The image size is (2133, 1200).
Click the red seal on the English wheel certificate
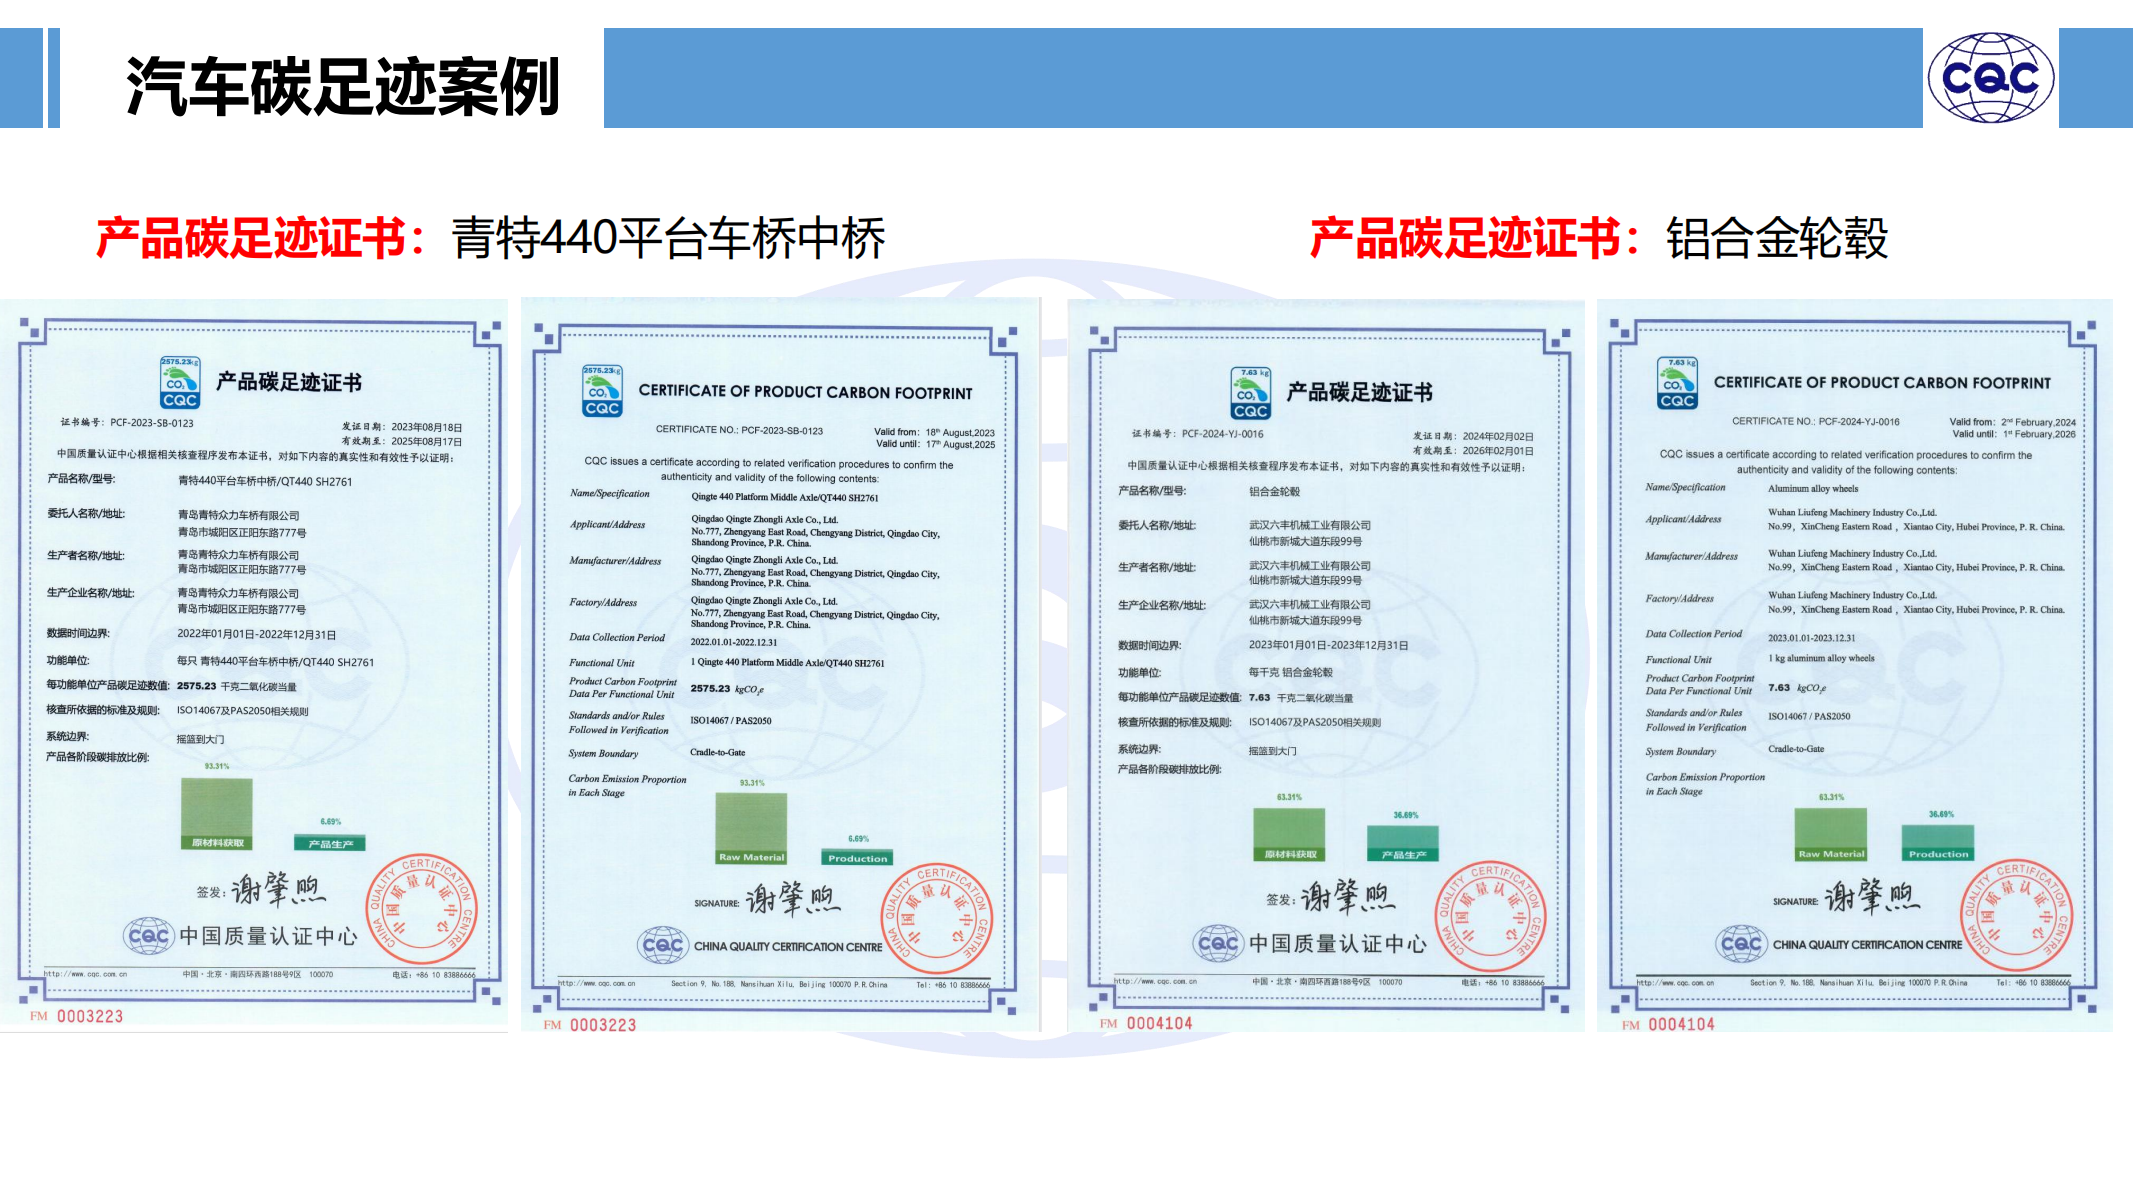(2016, 914)
